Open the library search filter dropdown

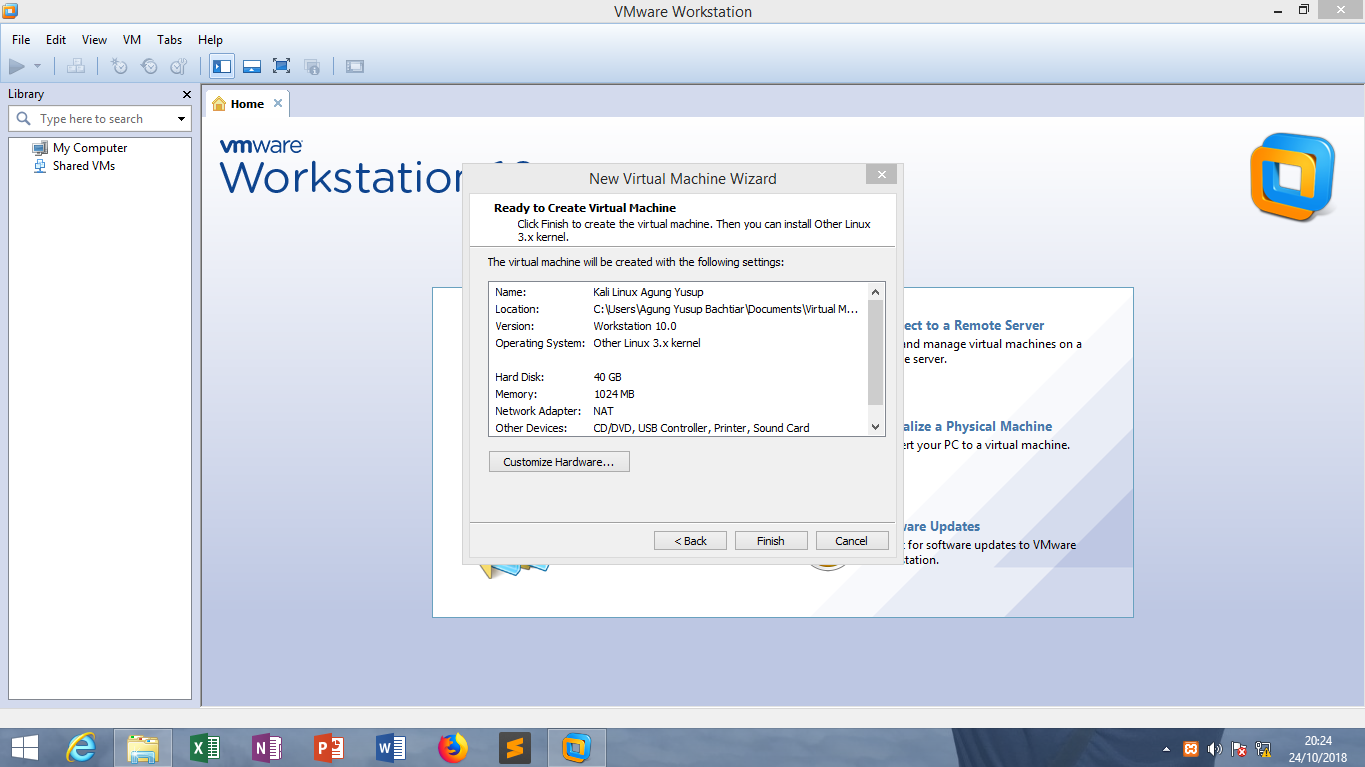[182, 118]
